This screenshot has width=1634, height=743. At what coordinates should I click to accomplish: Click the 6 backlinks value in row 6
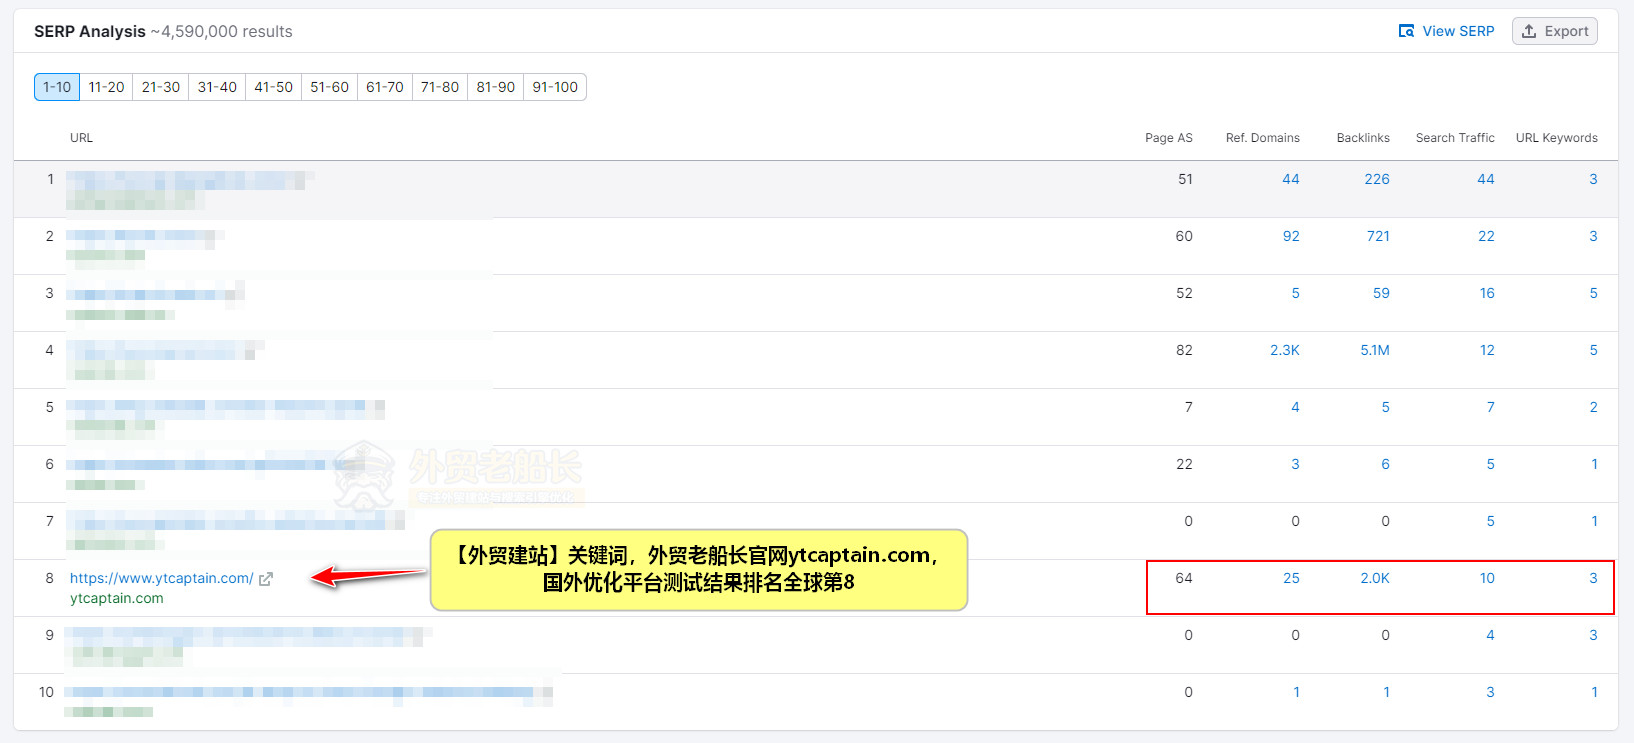point(1385,464)
